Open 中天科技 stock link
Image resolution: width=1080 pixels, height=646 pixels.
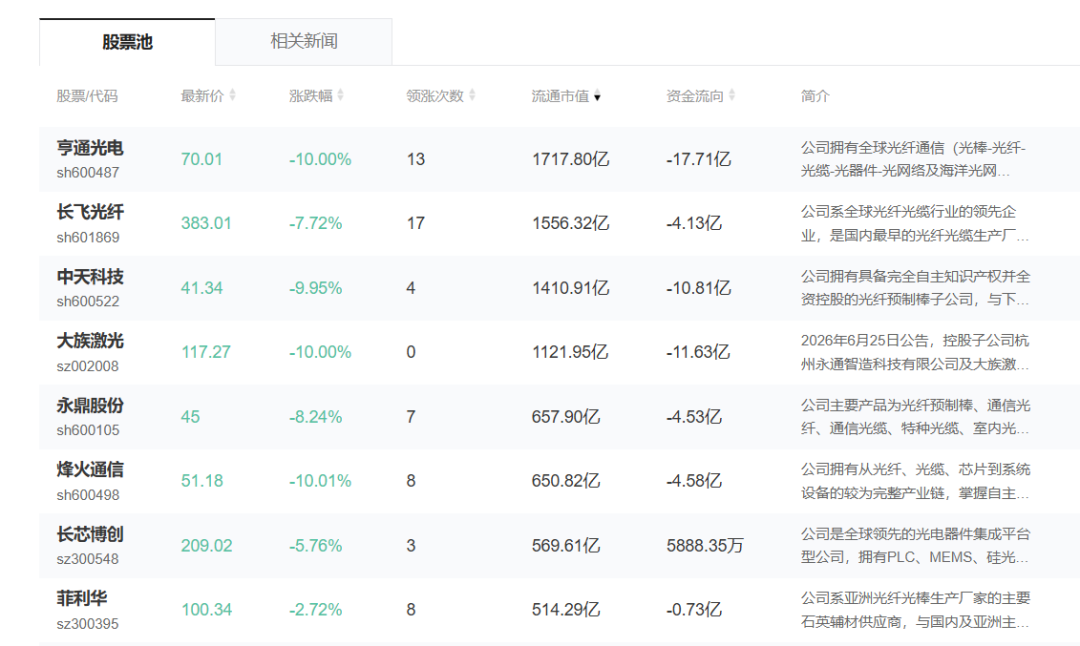point(90,276)
